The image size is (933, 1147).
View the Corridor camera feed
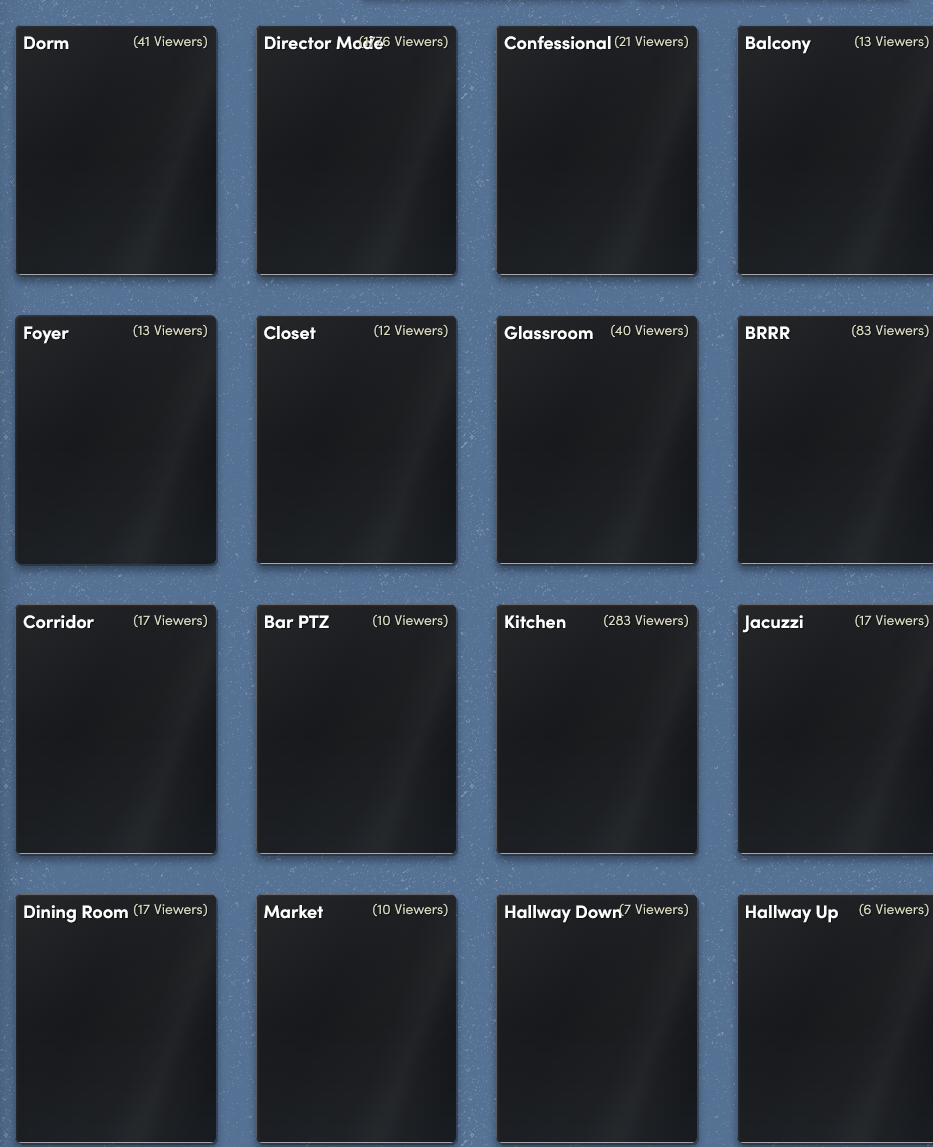[x=116, y=729]
